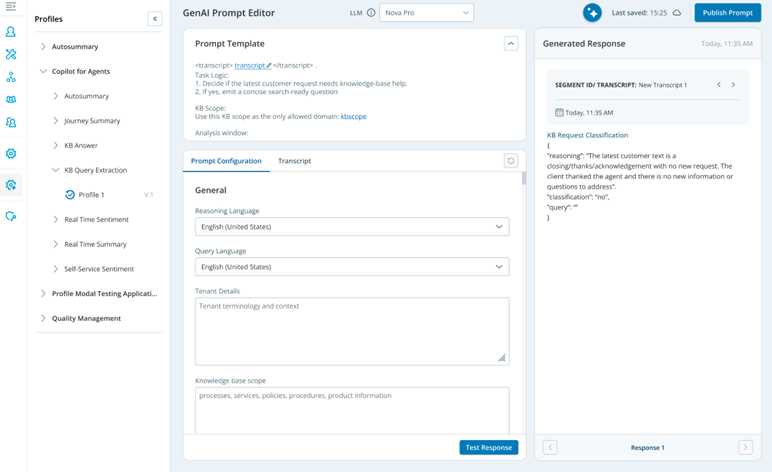Click the Publish Prompt button
The image size is (772, 472).
pyautogui.click(x=727, y=13)
